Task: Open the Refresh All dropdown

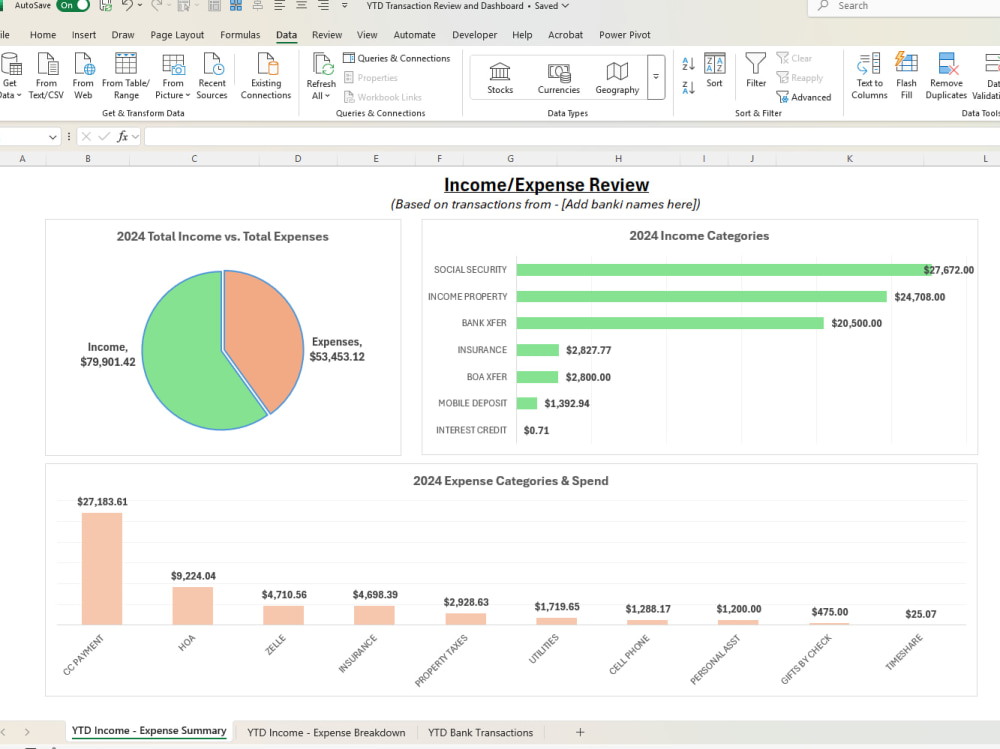Action: pyautogui.click(x=321, y=96)
